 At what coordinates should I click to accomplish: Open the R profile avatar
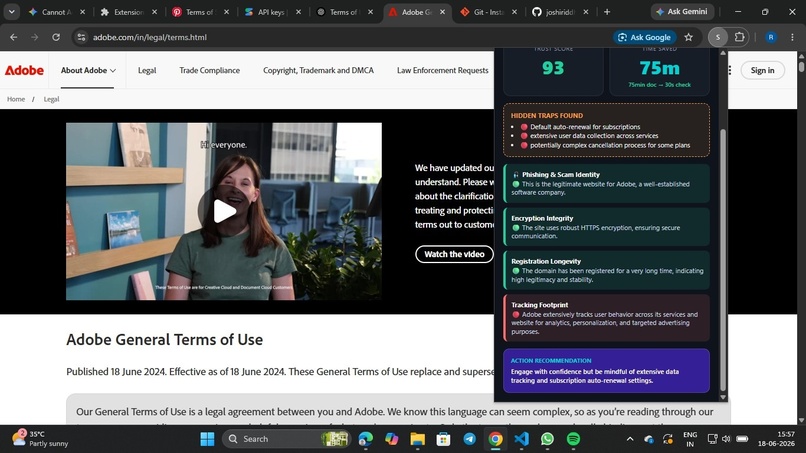pos(771,37)
